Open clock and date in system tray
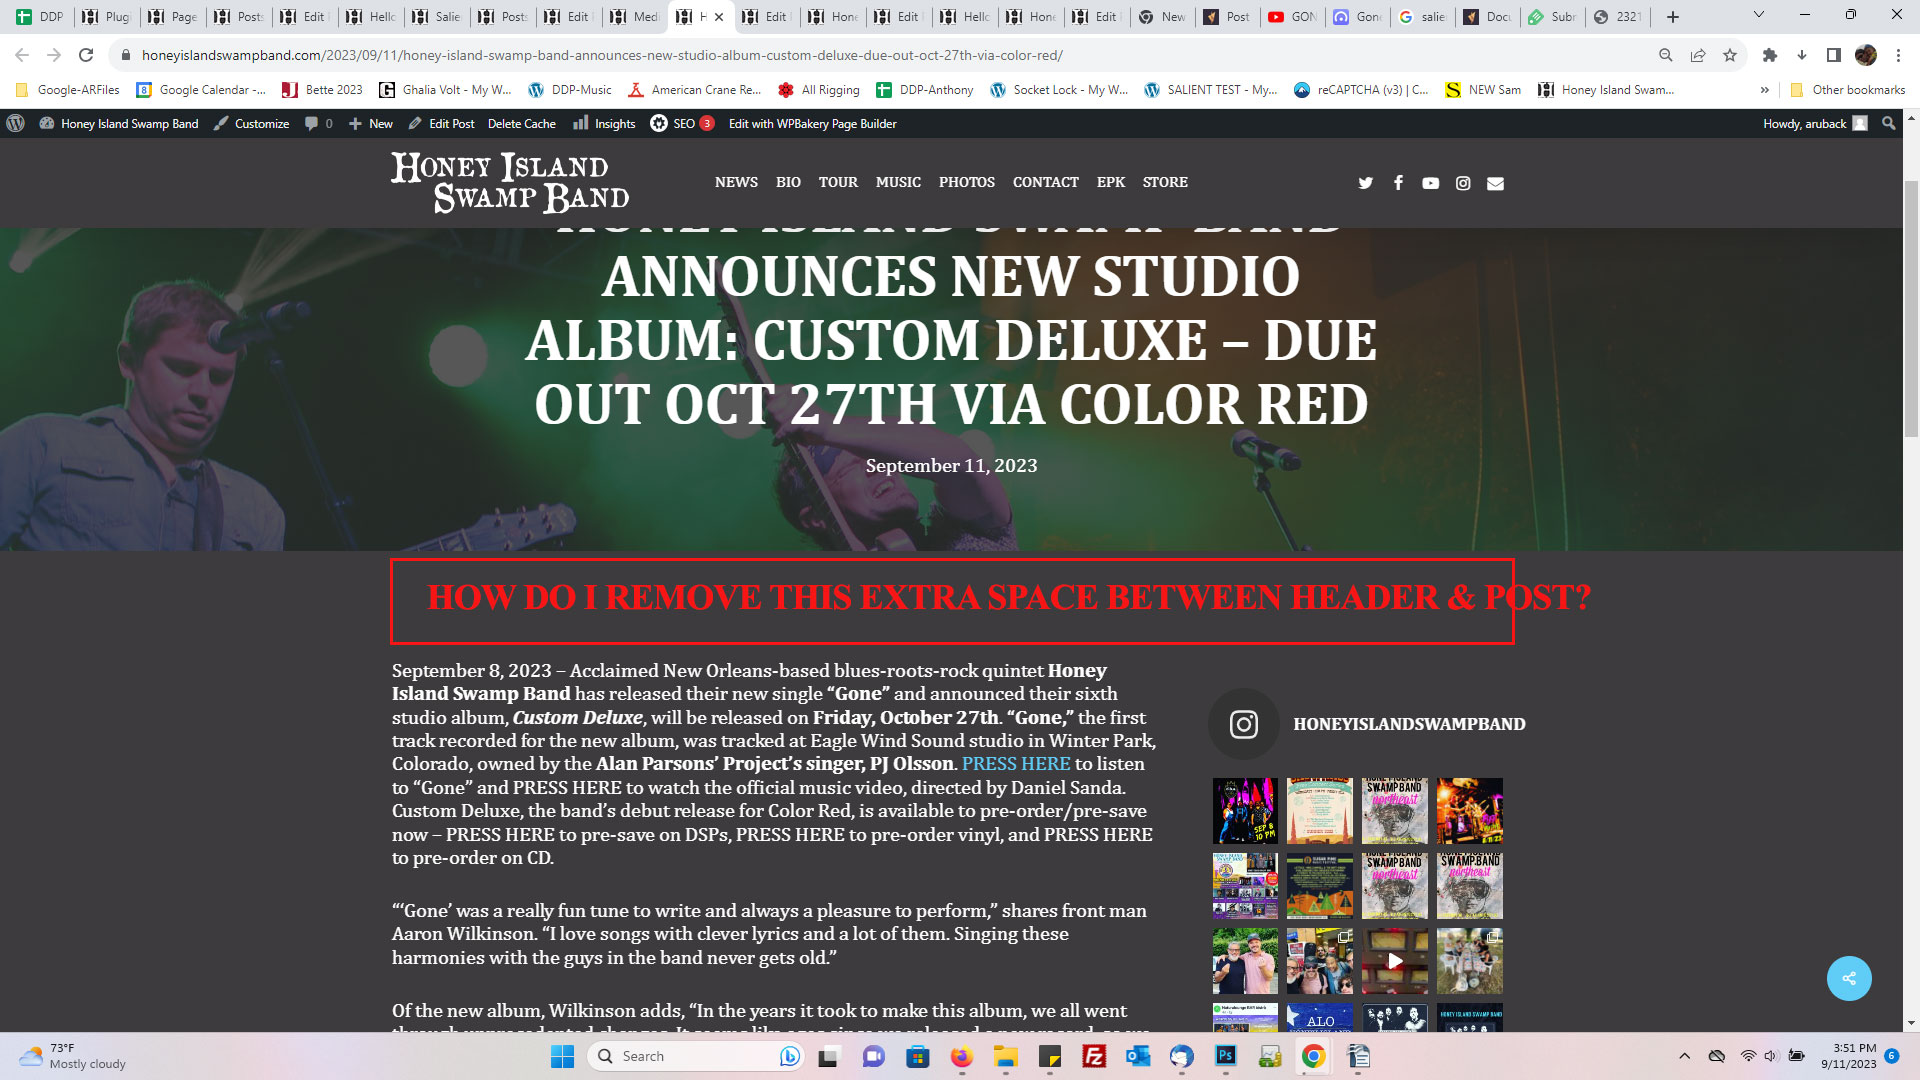Screen dimensions: 1920x1080 tap(1848, 1056)
